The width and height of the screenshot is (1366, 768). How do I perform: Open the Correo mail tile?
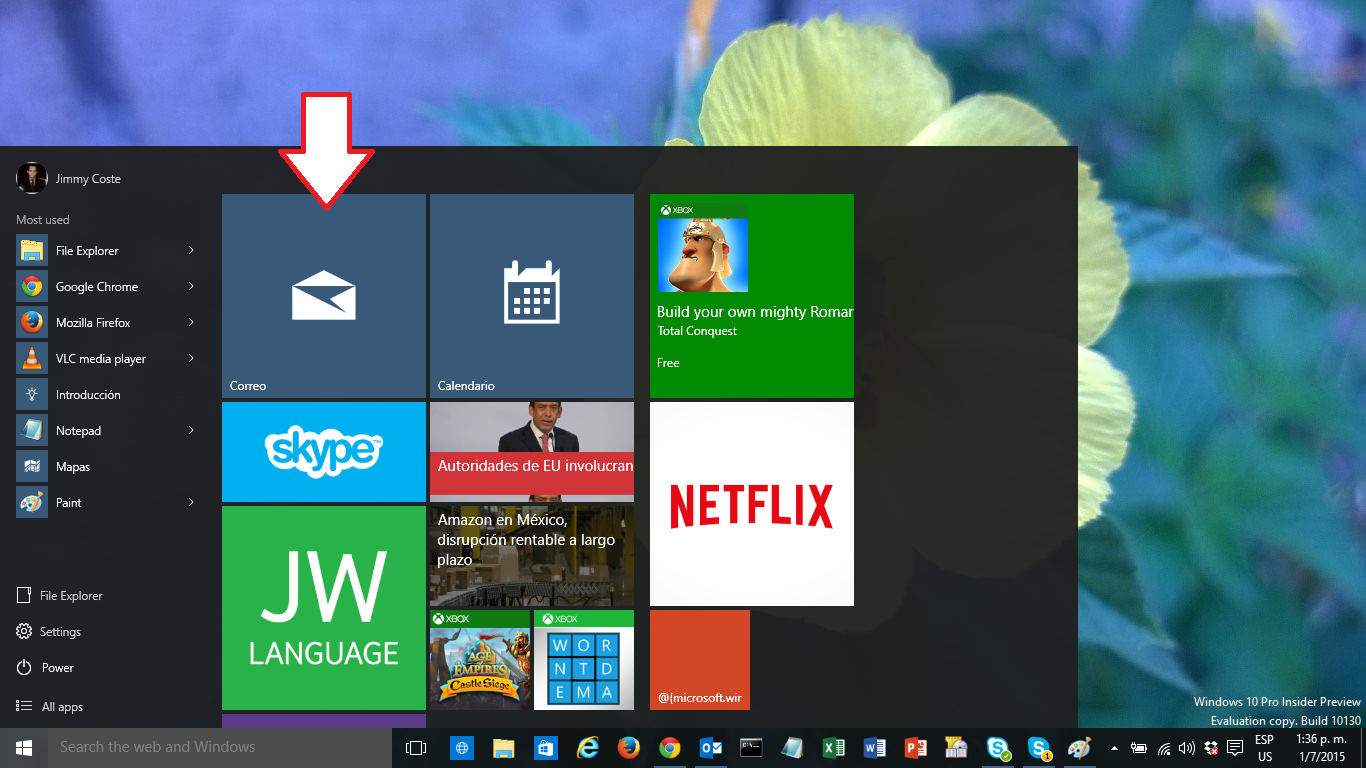pos(324,296)
